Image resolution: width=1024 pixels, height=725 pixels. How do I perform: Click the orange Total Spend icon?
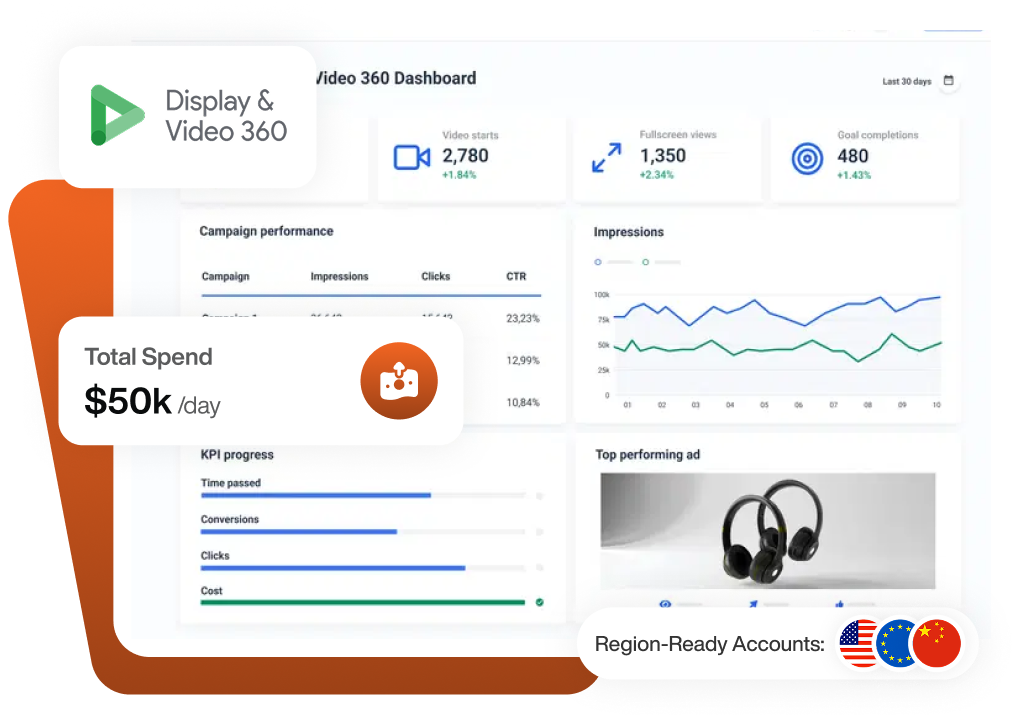399,381
